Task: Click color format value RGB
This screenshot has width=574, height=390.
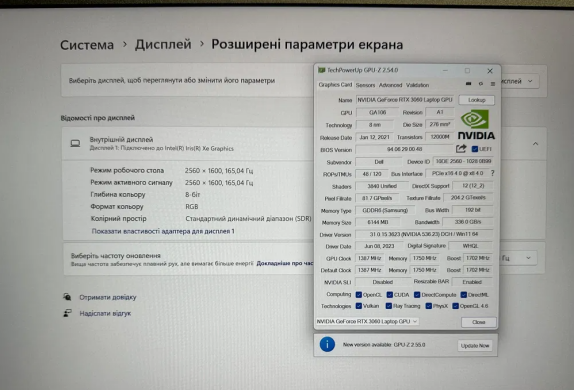Action: point(192,207)
